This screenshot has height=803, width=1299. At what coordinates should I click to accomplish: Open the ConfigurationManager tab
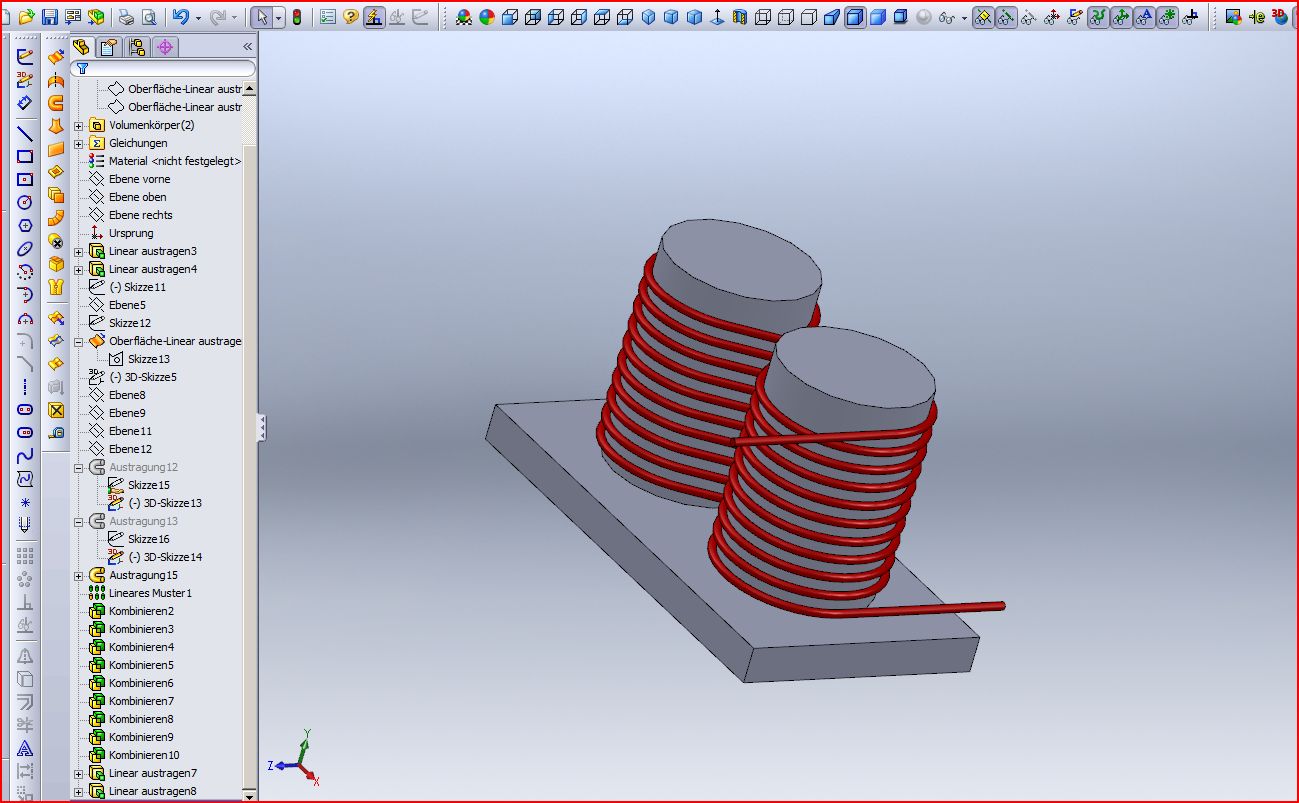(x=136, y=47)
